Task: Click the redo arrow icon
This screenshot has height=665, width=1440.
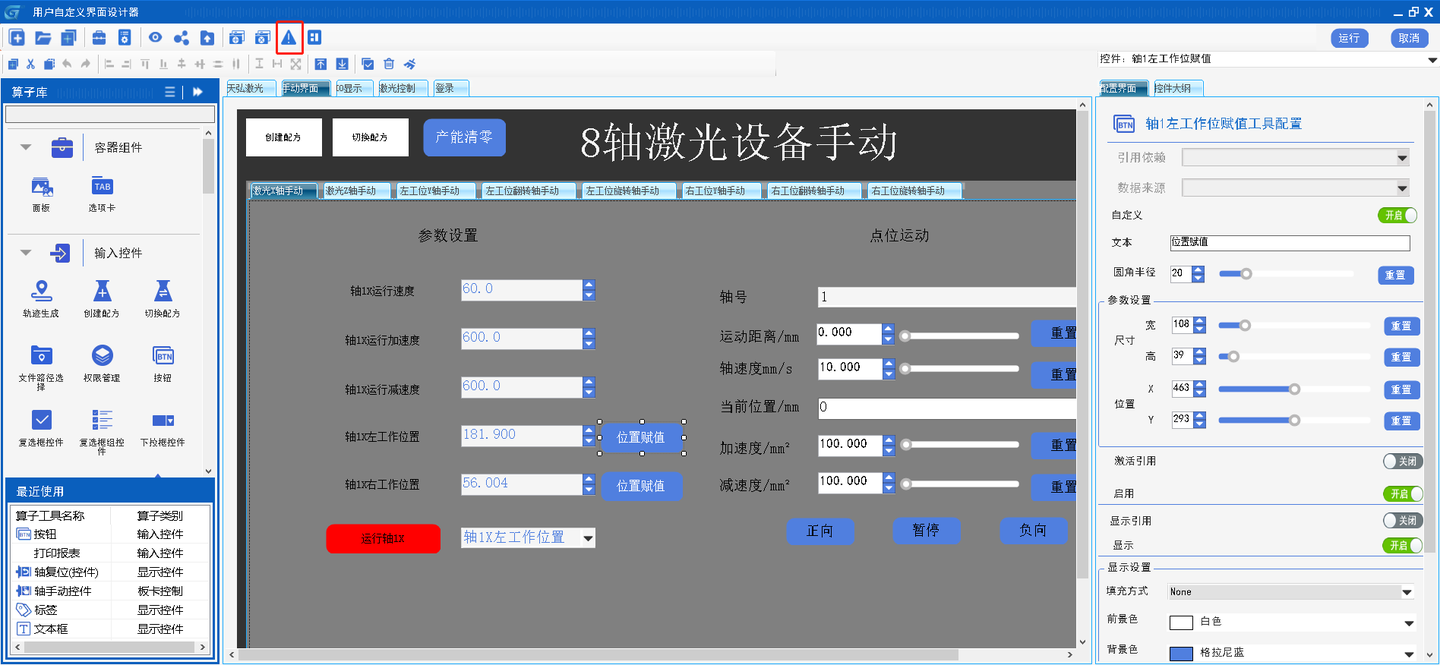Action: pyautogui.click(x=85, y=64)
